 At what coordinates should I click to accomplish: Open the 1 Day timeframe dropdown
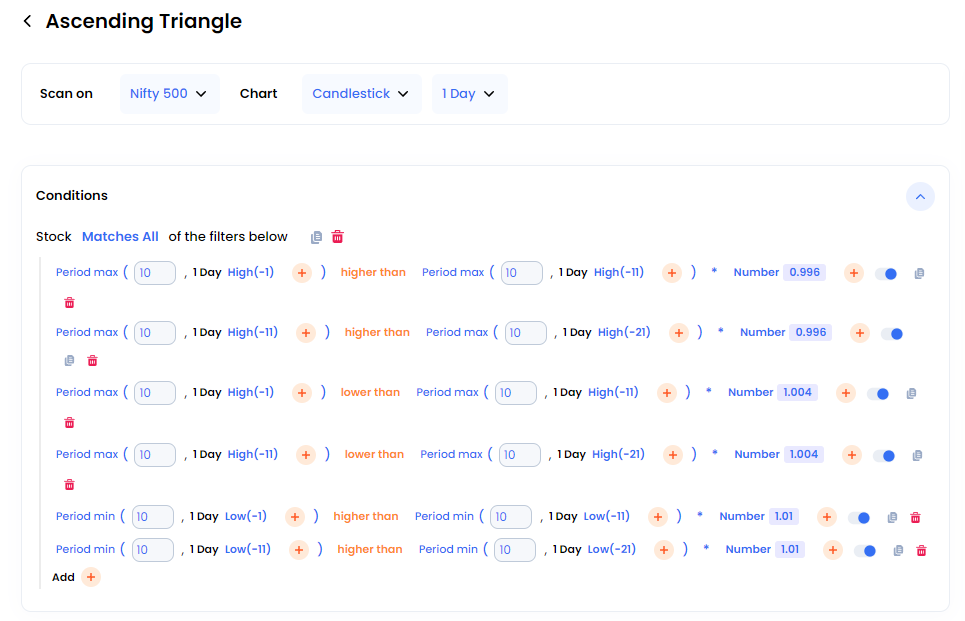pyautogui.click(x=469, y=94)
